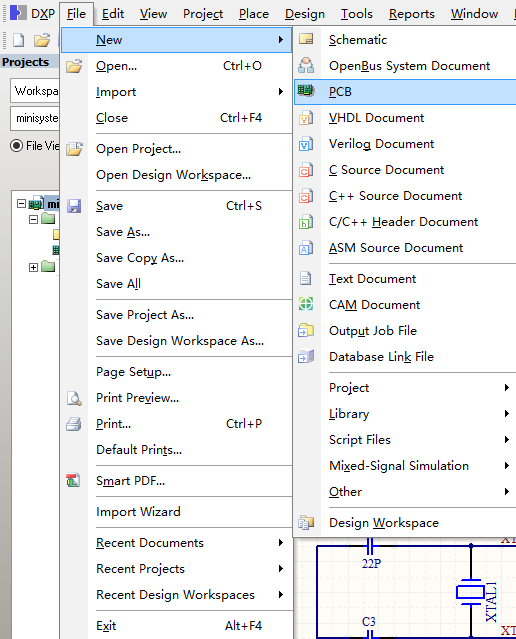This screenshot has width=516, height=639.
Task: Click the minisystem project field
Action: coord(35,118)
